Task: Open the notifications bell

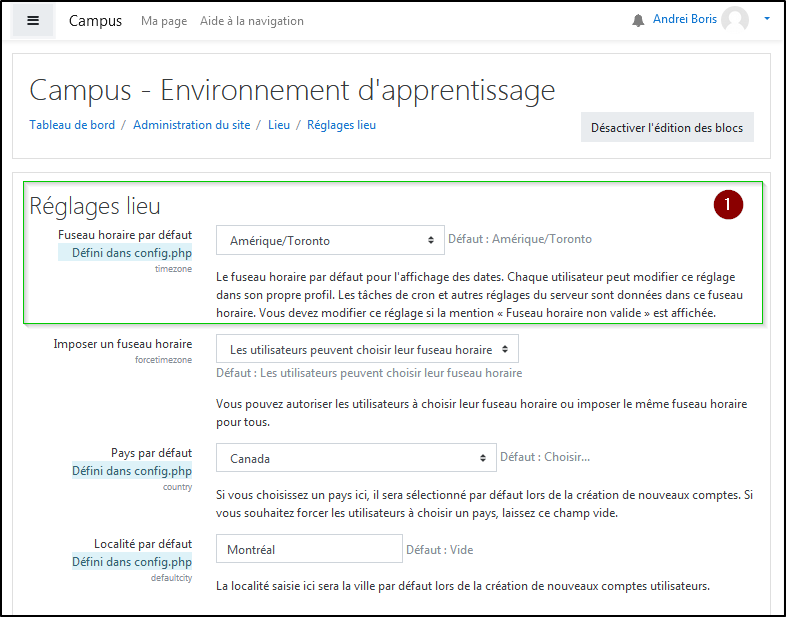Action: pos(638,20)
